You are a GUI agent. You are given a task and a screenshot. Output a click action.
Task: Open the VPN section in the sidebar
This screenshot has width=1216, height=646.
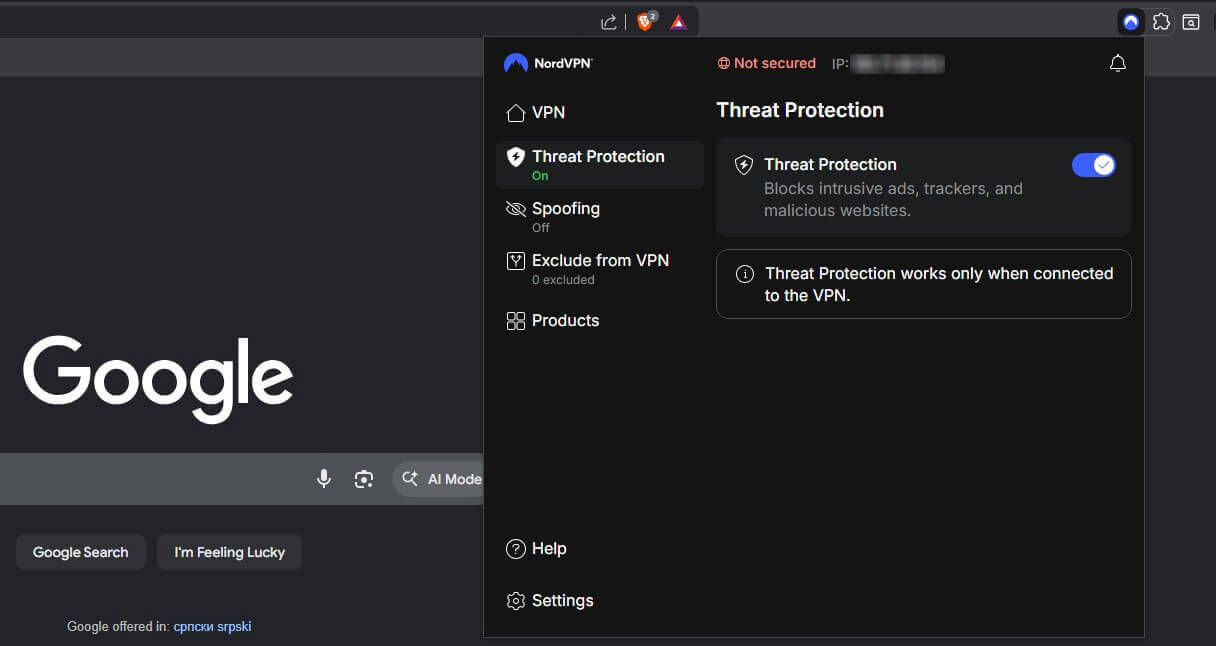600,113
